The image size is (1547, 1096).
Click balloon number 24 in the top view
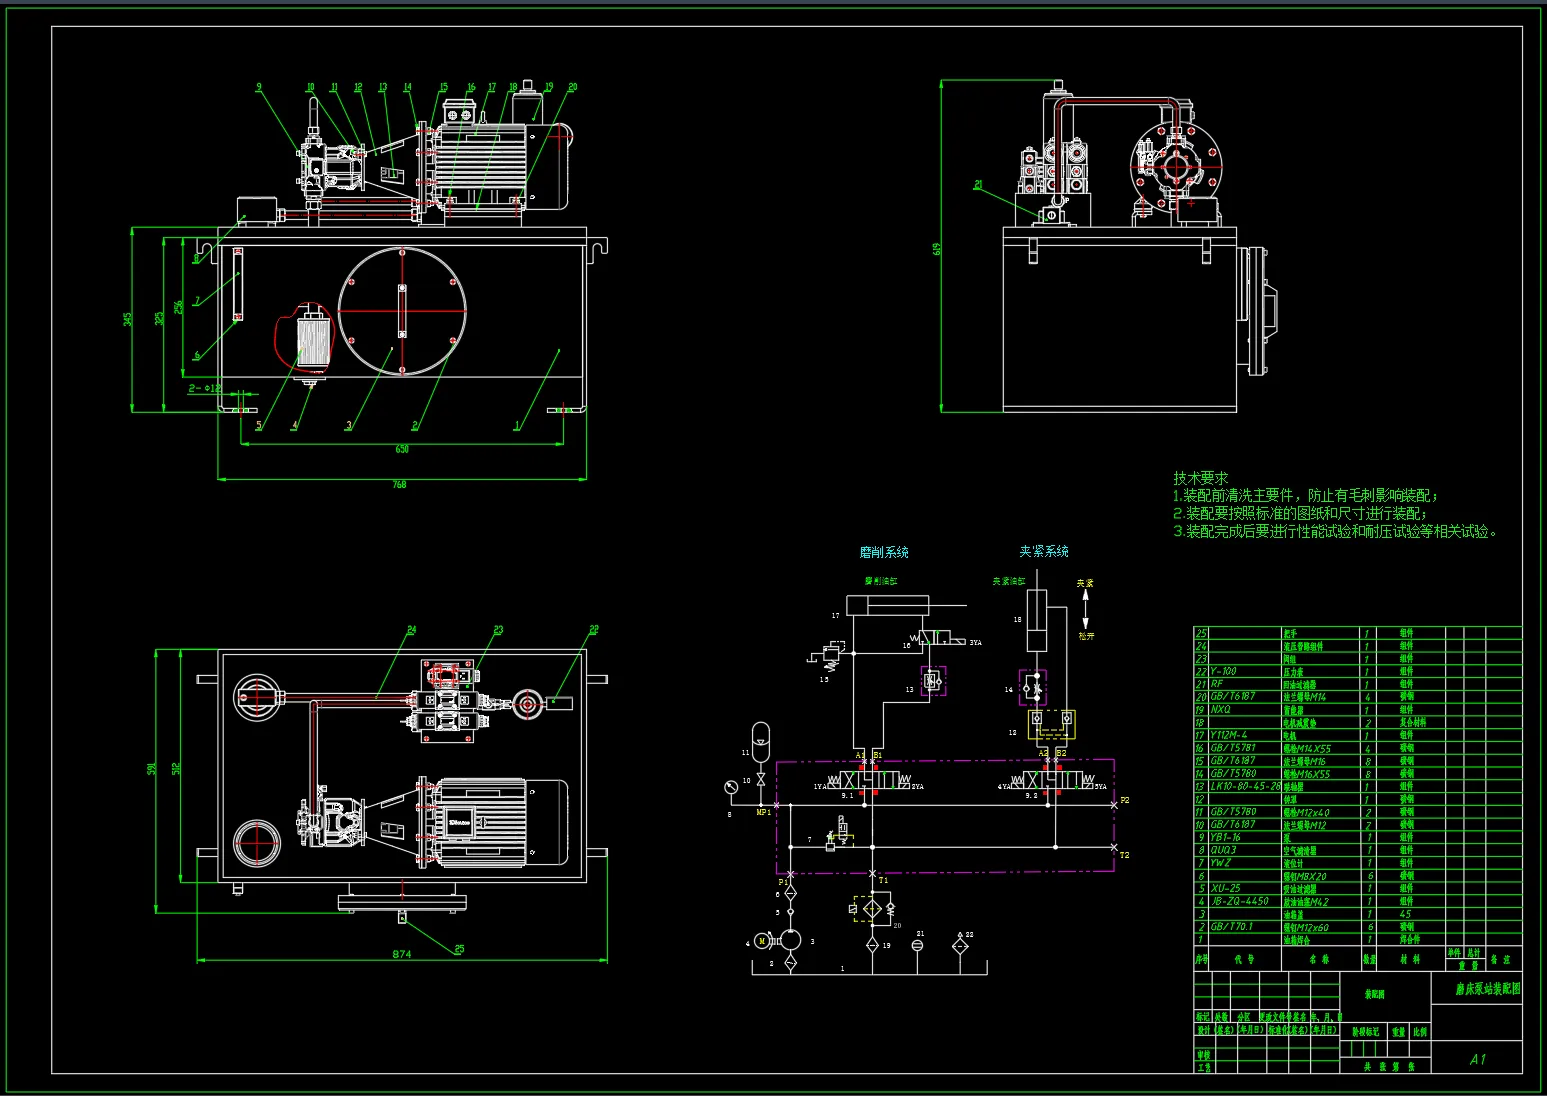click(x=411, y=630)
